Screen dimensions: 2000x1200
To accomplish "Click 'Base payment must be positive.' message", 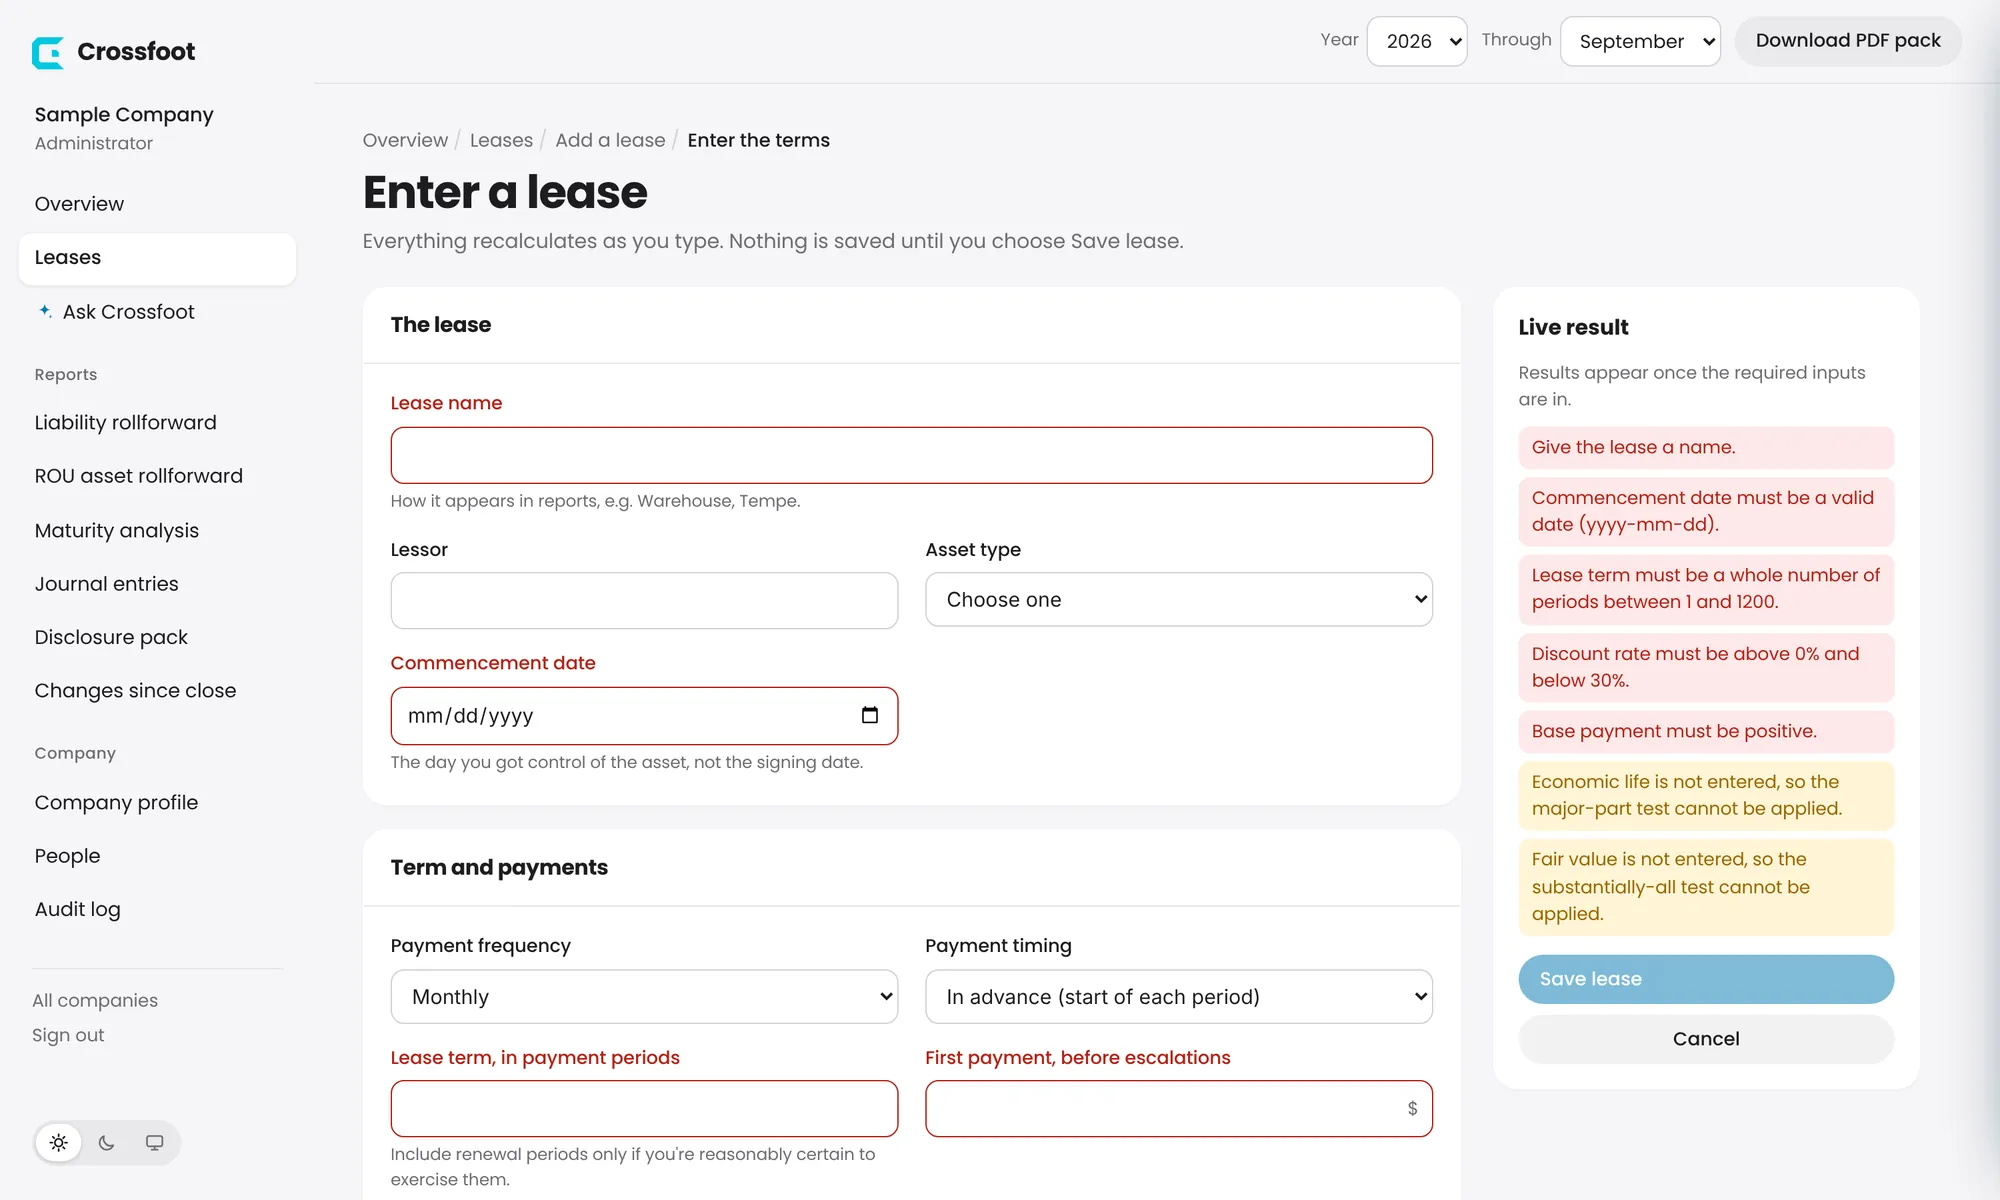I will coord(1705,732).
